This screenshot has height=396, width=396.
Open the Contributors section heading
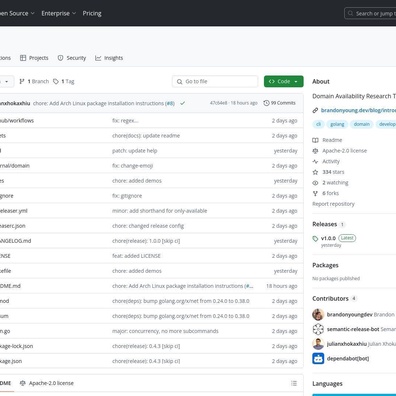point(330,298)
